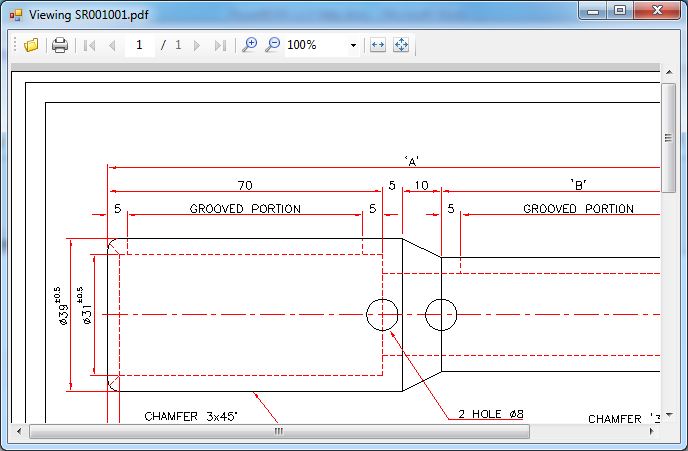Screen dimensions: 688x451
Task: Zoom out with the minus magnifier
Action: pyautogui.click(x=272, y=46)
